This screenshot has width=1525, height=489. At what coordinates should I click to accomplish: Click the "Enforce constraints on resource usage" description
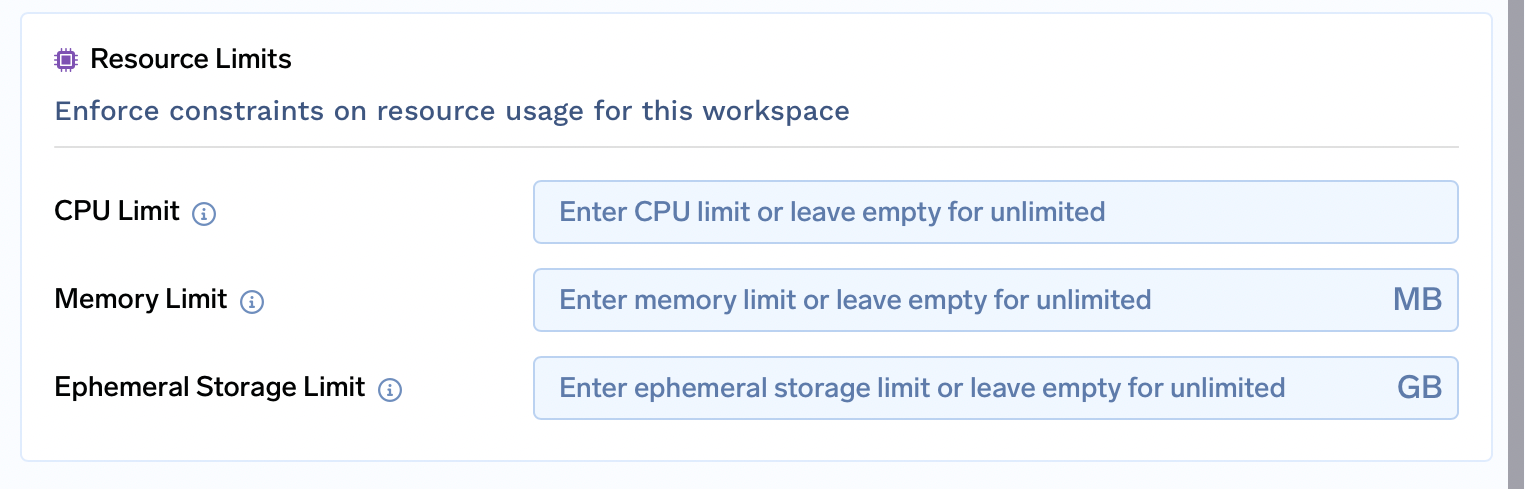coord(452,110)
